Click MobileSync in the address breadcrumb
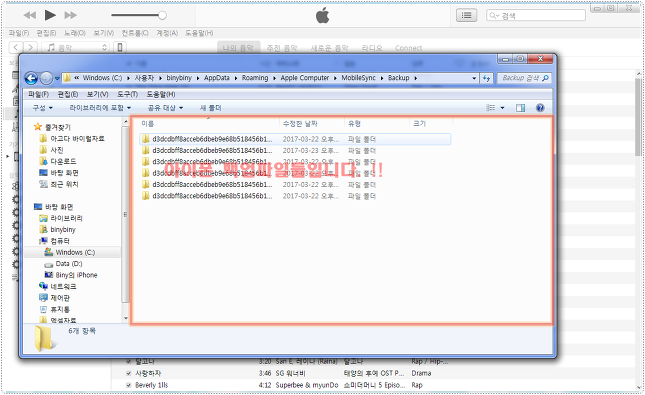 358,78
